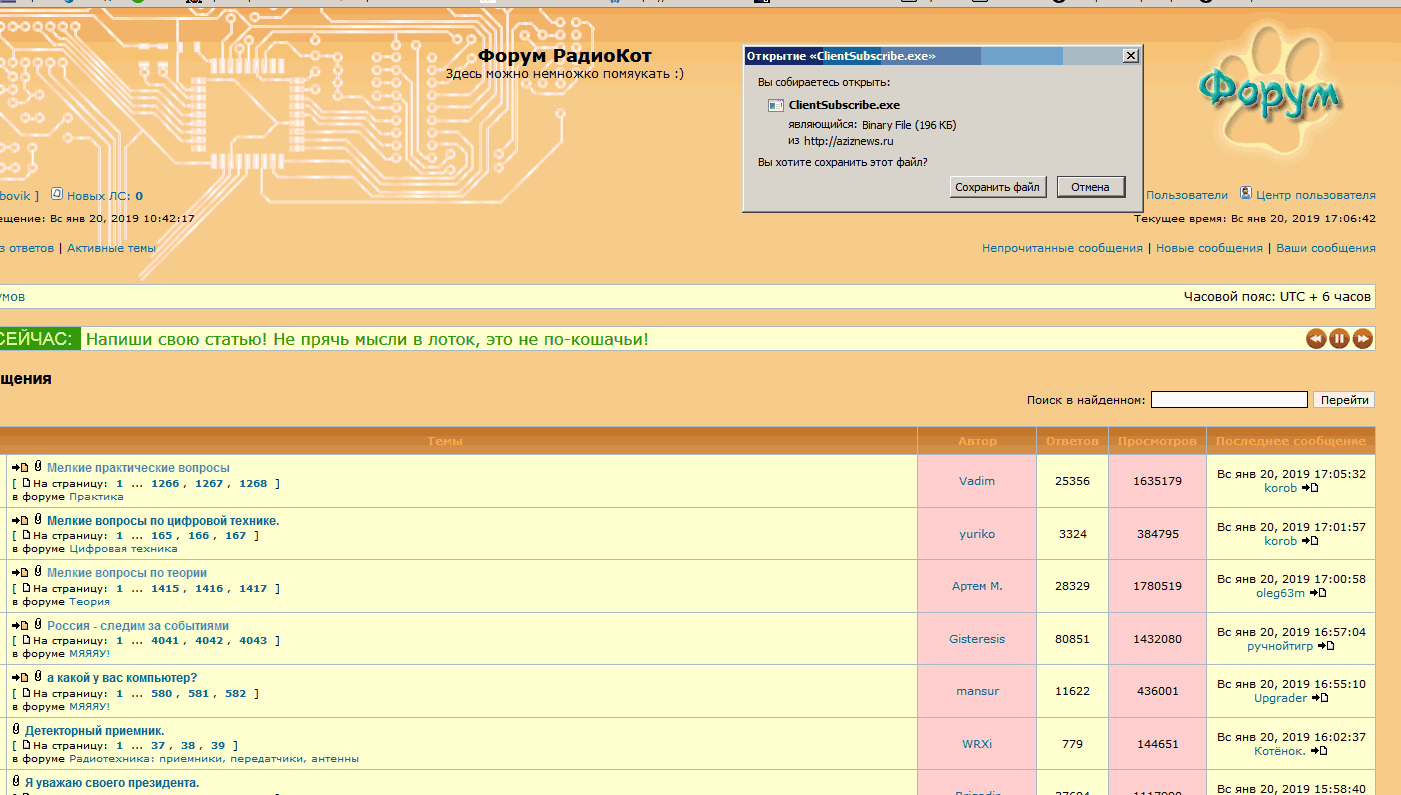Viewport: 1401px width, 795px height.
Task: Pause the scrolling news ticker
Action: pyautogui.click(x=1339, y=339)
